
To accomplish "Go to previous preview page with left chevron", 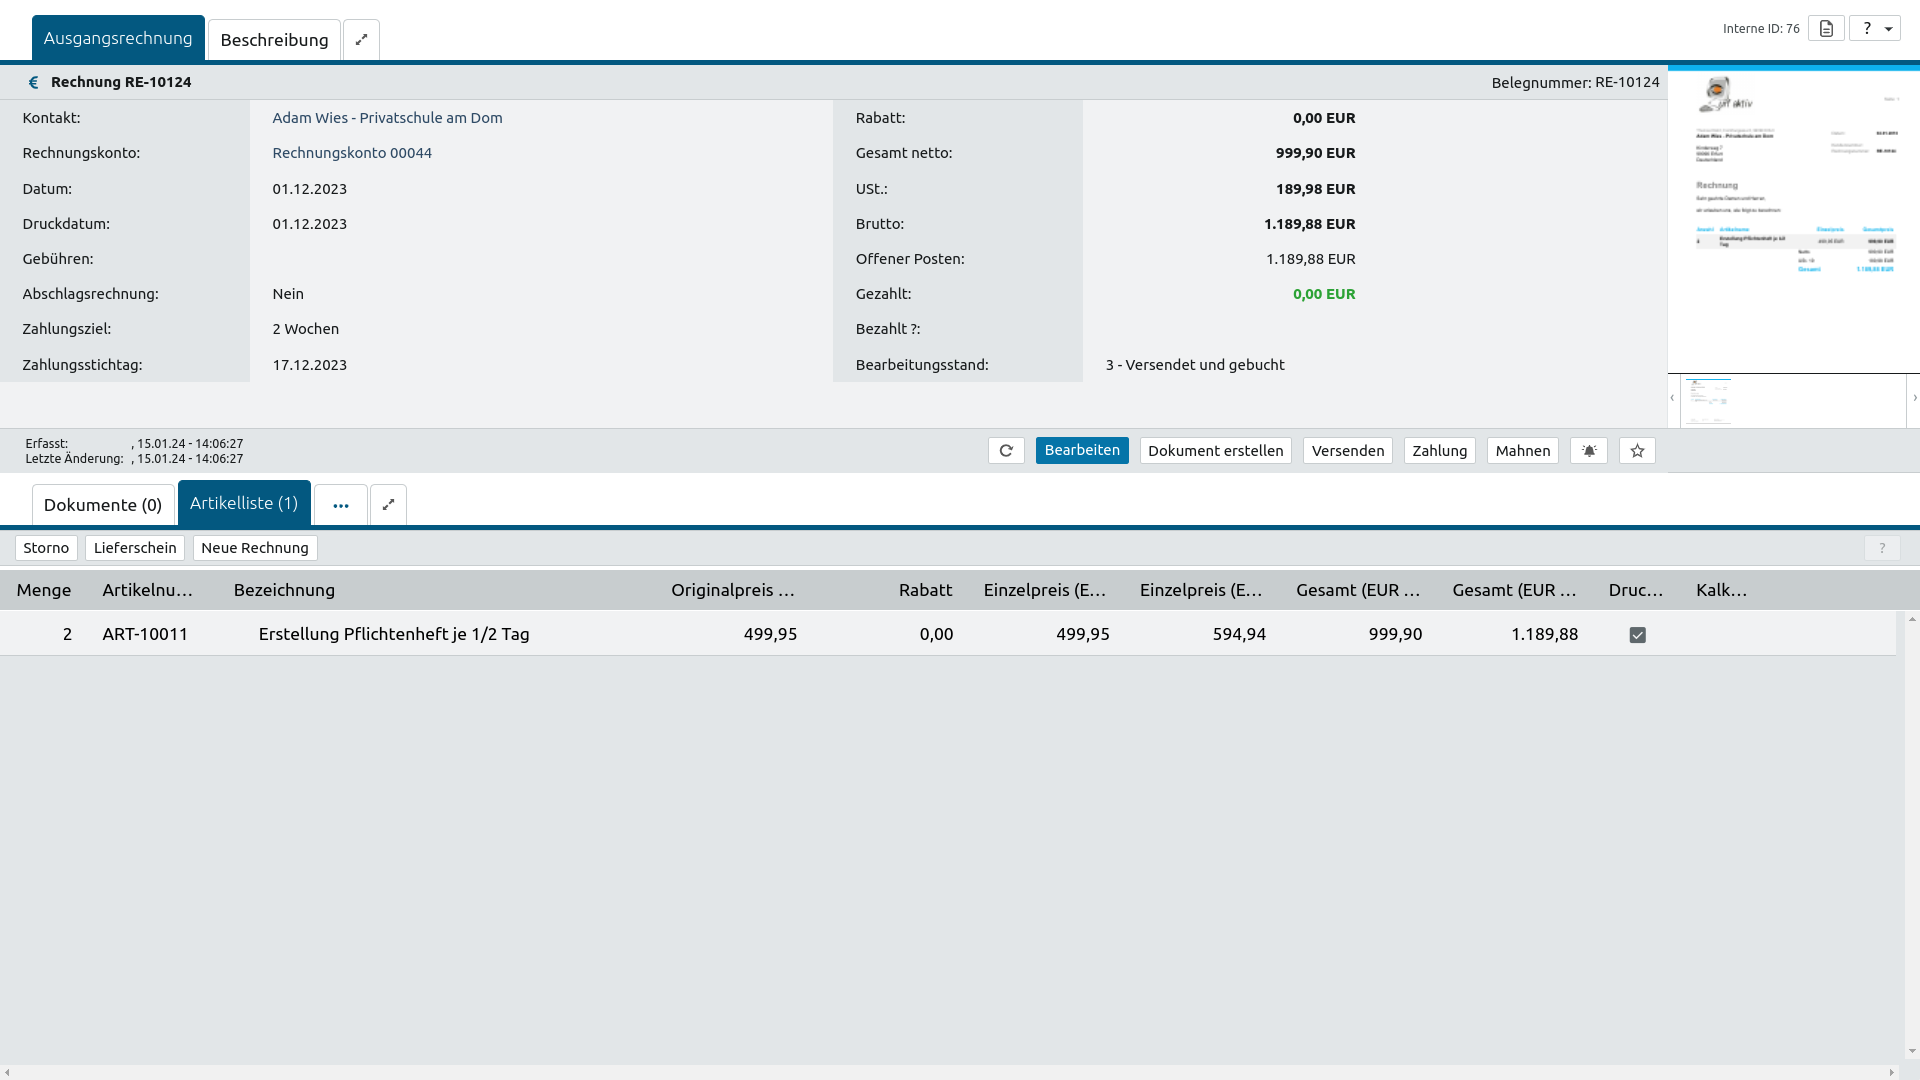I will pos(1672,398).
